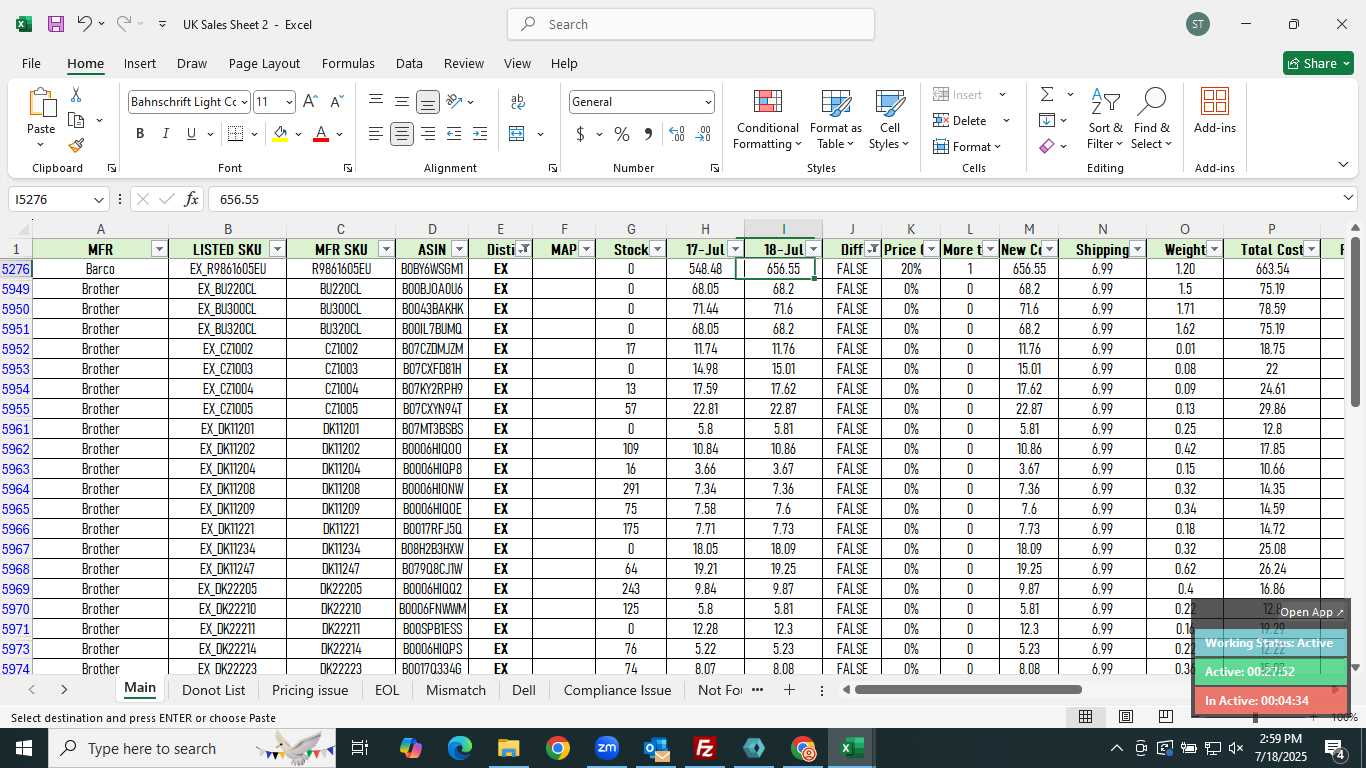This screenshot has height=768, width=1366.
Task: Click the Increase Indent icon
Action: 480,134
